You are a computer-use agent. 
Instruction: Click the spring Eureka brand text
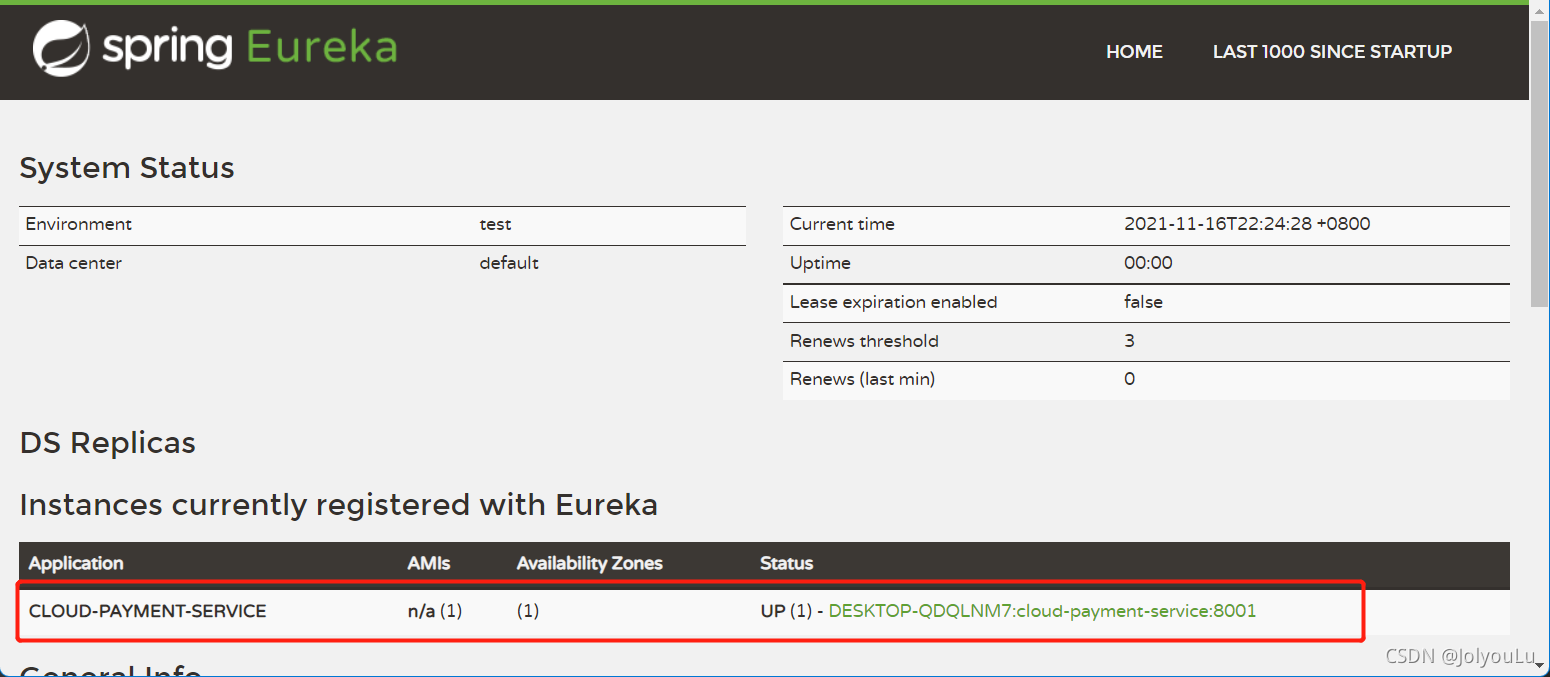click(x=250, y=48)
